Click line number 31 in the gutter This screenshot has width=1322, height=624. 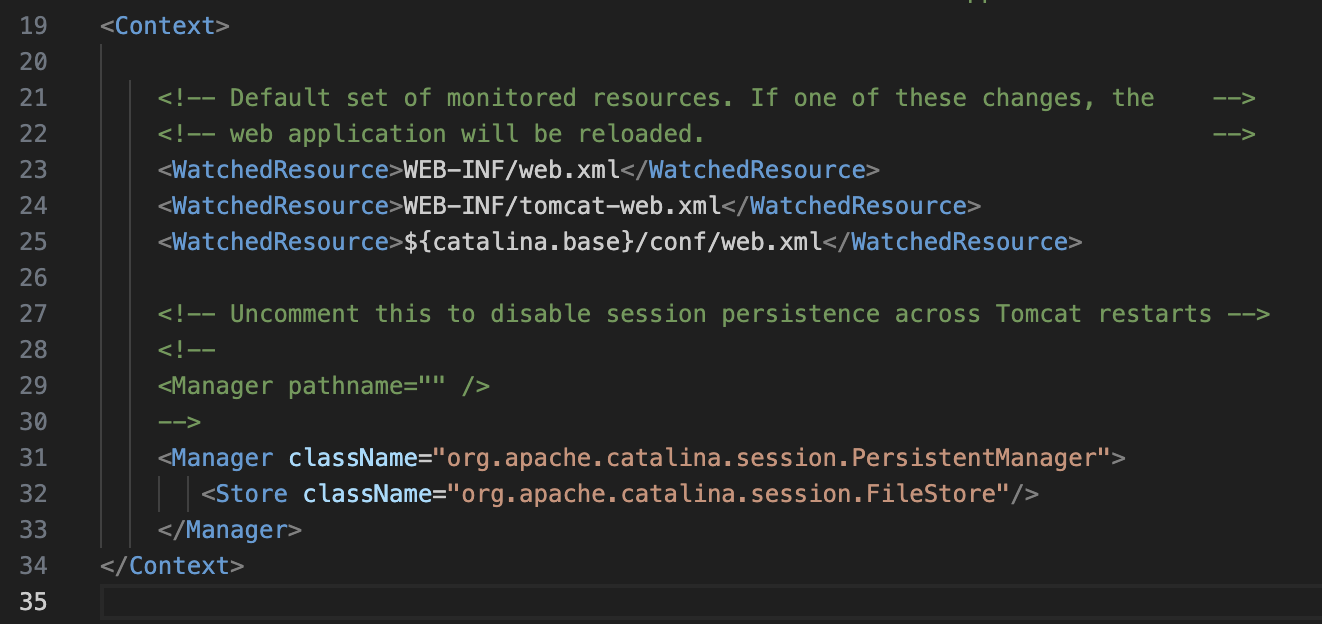pyautogui.click(x=33, y=458)
